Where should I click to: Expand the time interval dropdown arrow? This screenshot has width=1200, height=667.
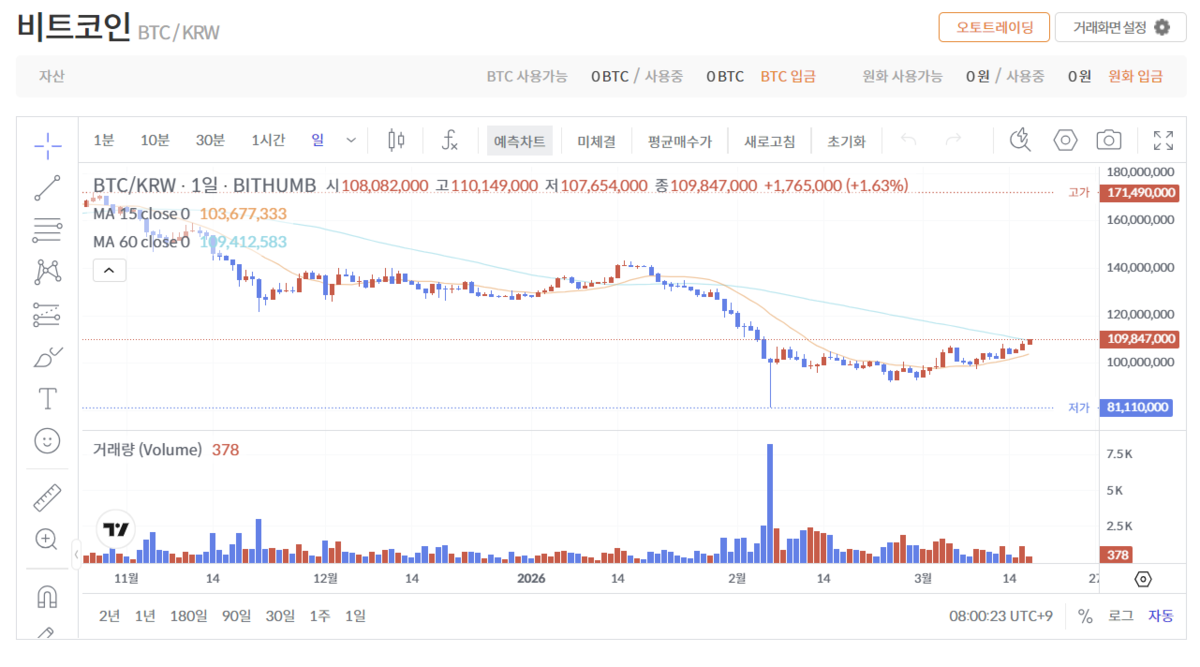(351, 140)
